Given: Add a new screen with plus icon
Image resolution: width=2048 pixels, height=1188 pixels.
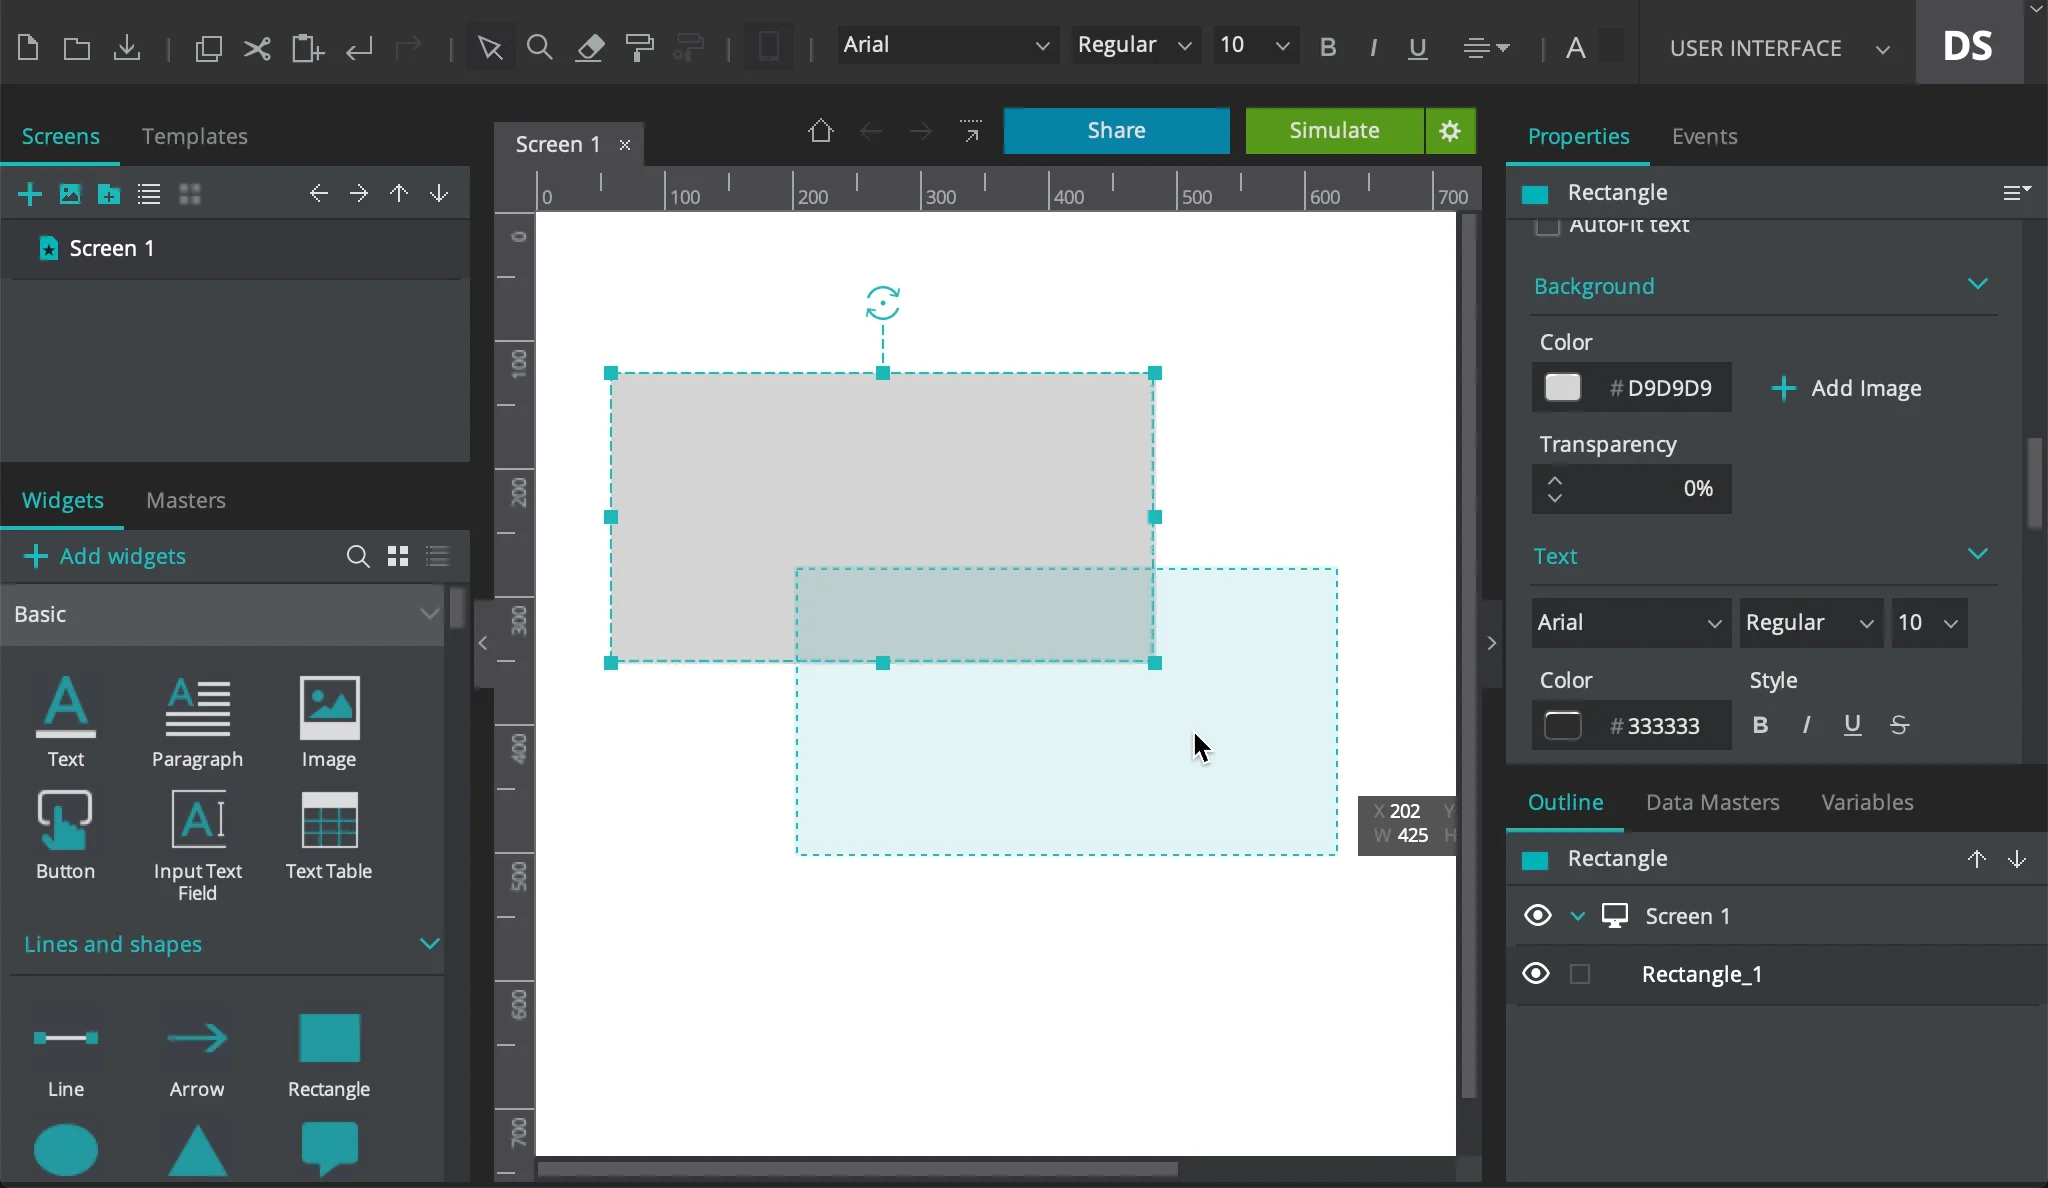Looking at the screenshot, I should point(30,194).
